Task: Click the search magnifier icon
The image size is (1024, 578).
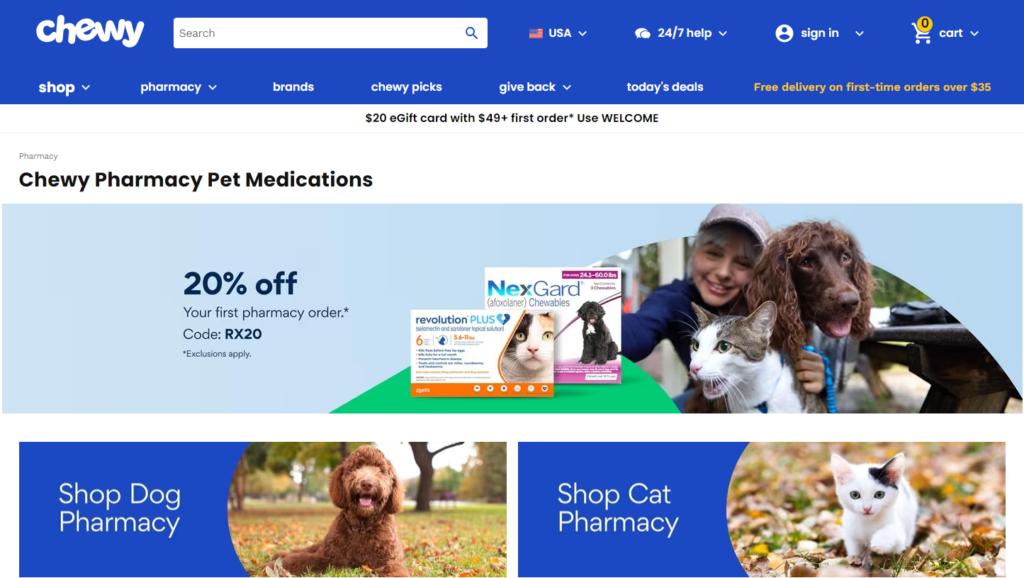Action: [x=472, y=33]
